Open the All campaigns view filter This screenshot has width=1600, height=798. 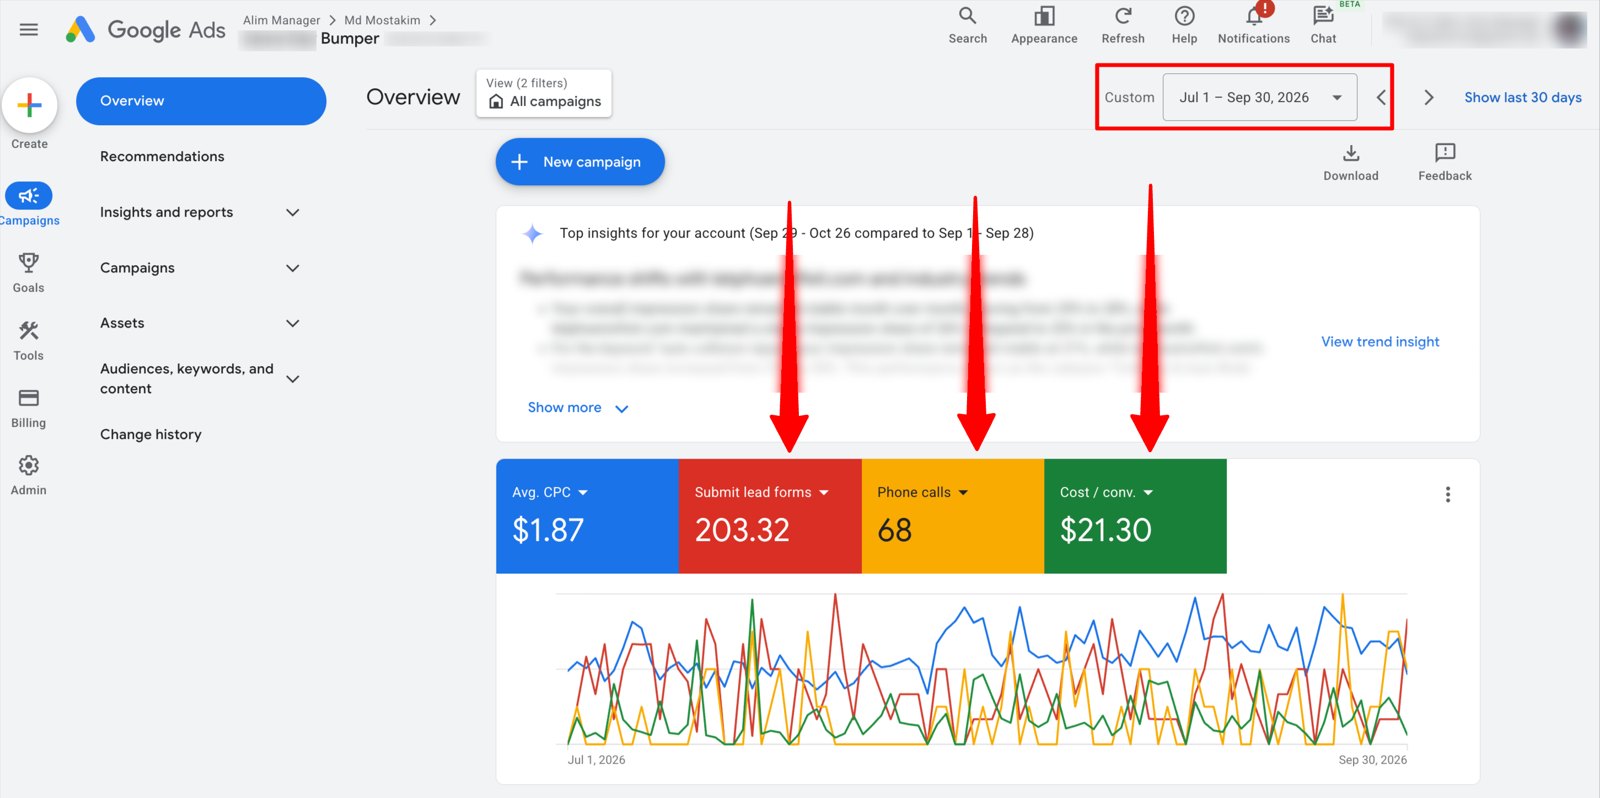click(x=544, y=93)
